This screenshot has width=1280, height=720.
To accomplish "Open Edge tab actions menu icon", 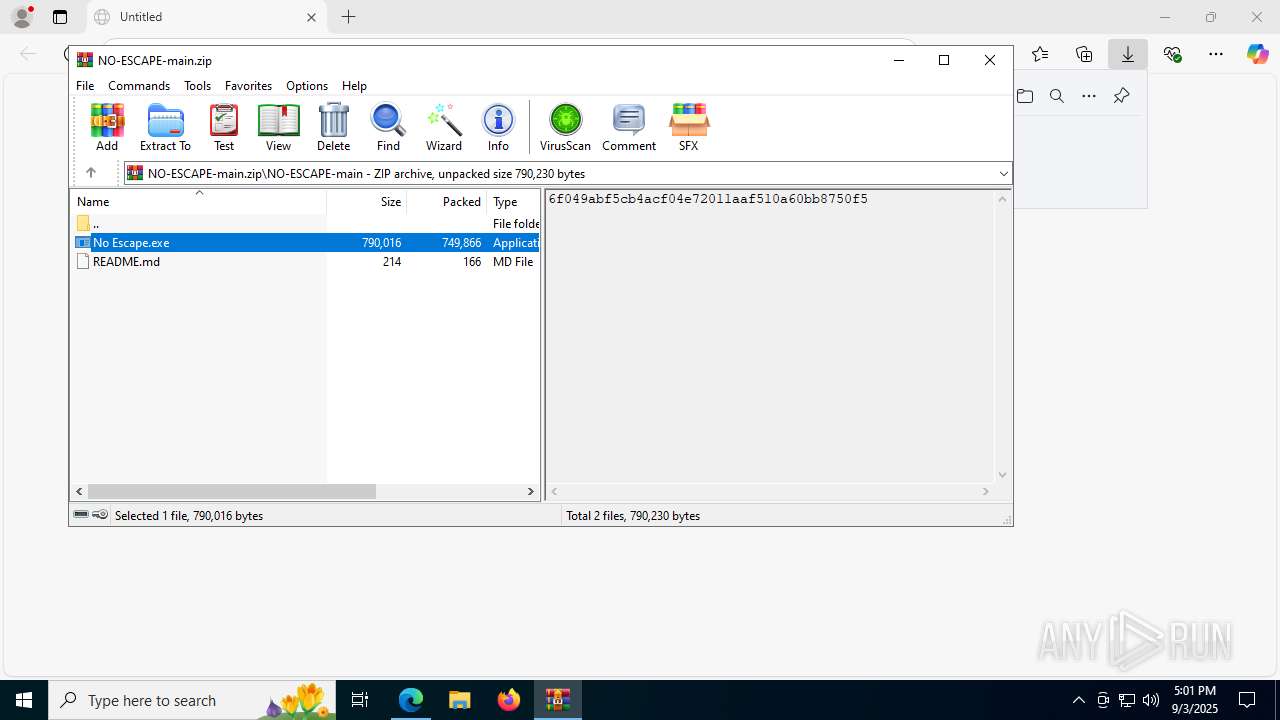I will click(60, 17).
